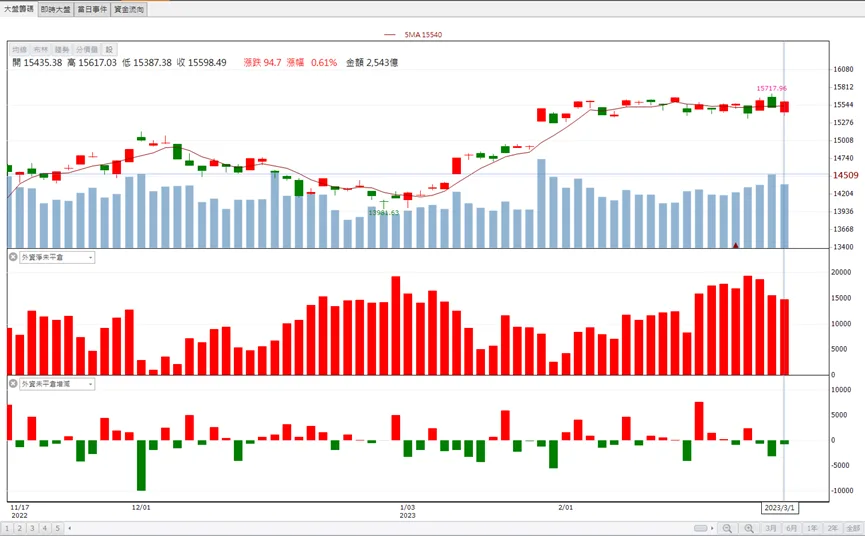
Task: Select chart page number 3
Action: (33, 528)
